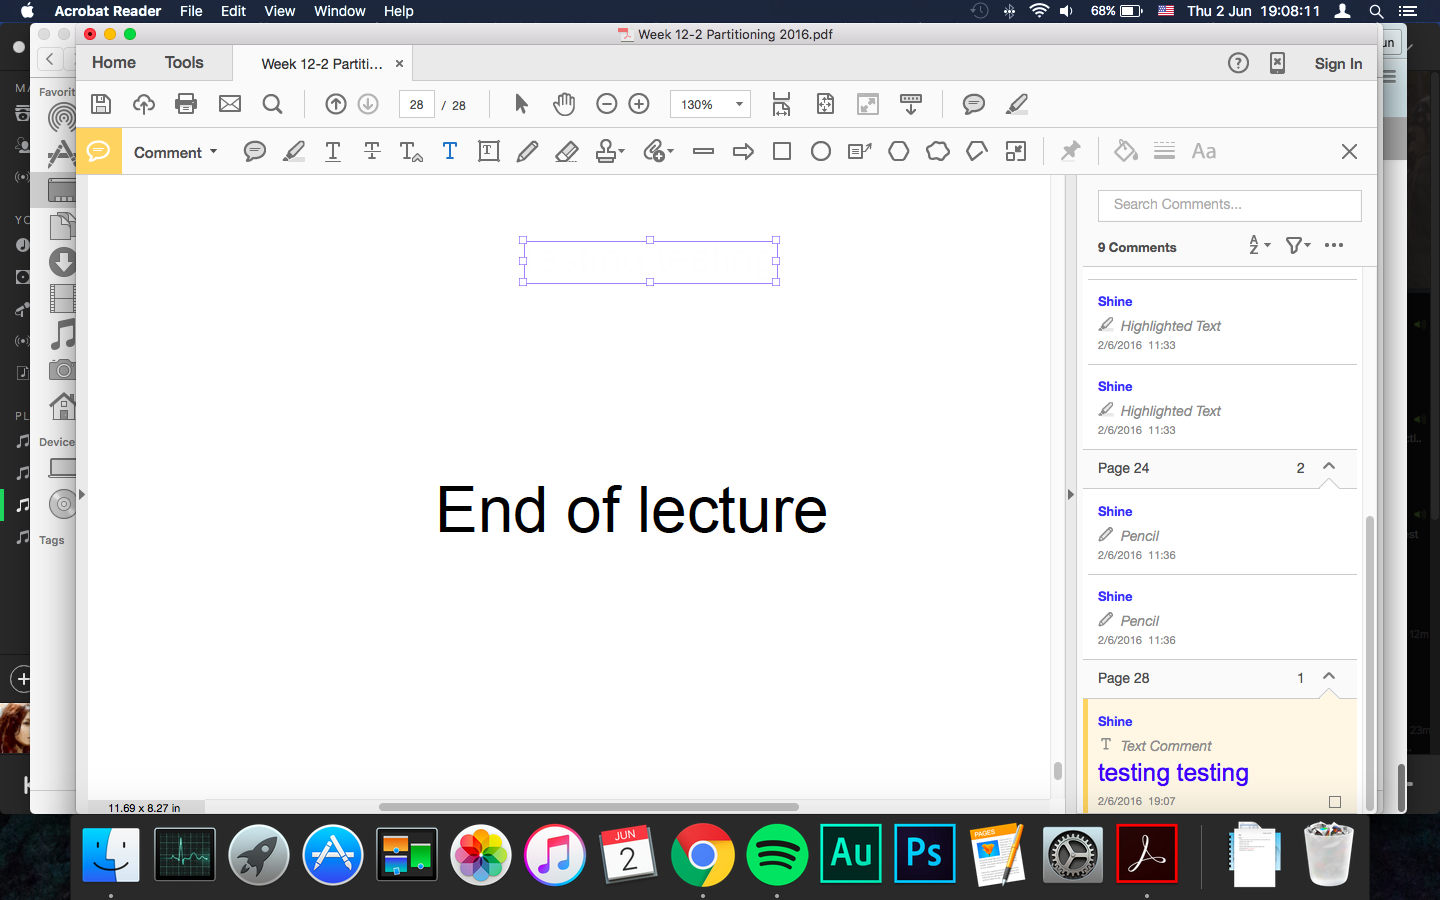This screenshot has height=900, width=1440.
Task: Close the Comment toolbar with X
Action: pyautogui.click(x=1349, y=152)
